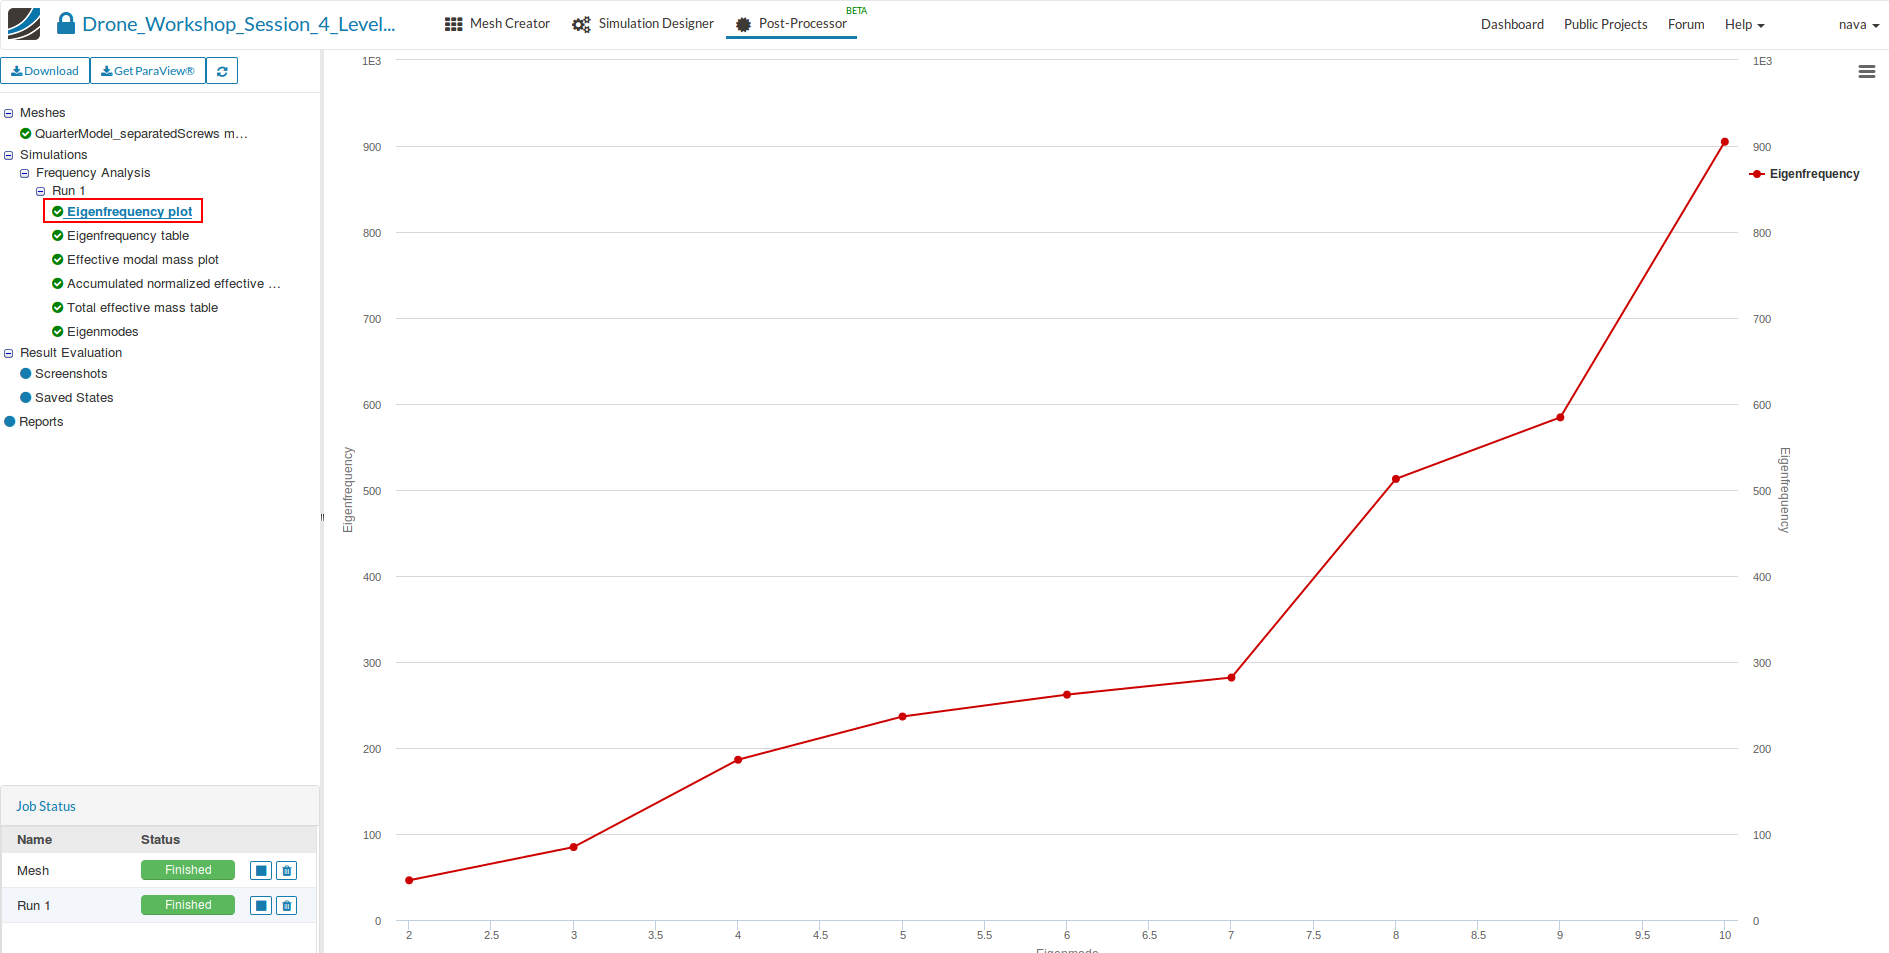Click the refresh icon button
The image size is (1889, 953).
tap(222, 71)
